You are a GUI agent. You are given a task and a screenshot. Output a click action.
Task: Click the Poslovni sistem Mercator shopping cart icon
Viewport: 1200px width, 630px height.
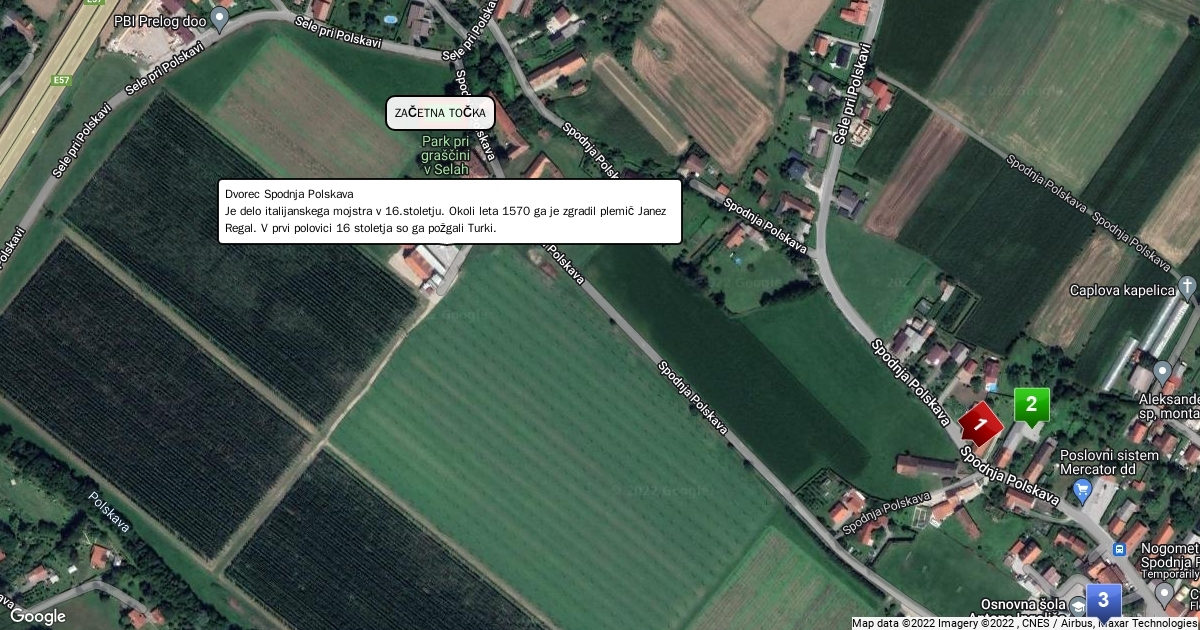tap(1081, 491)
